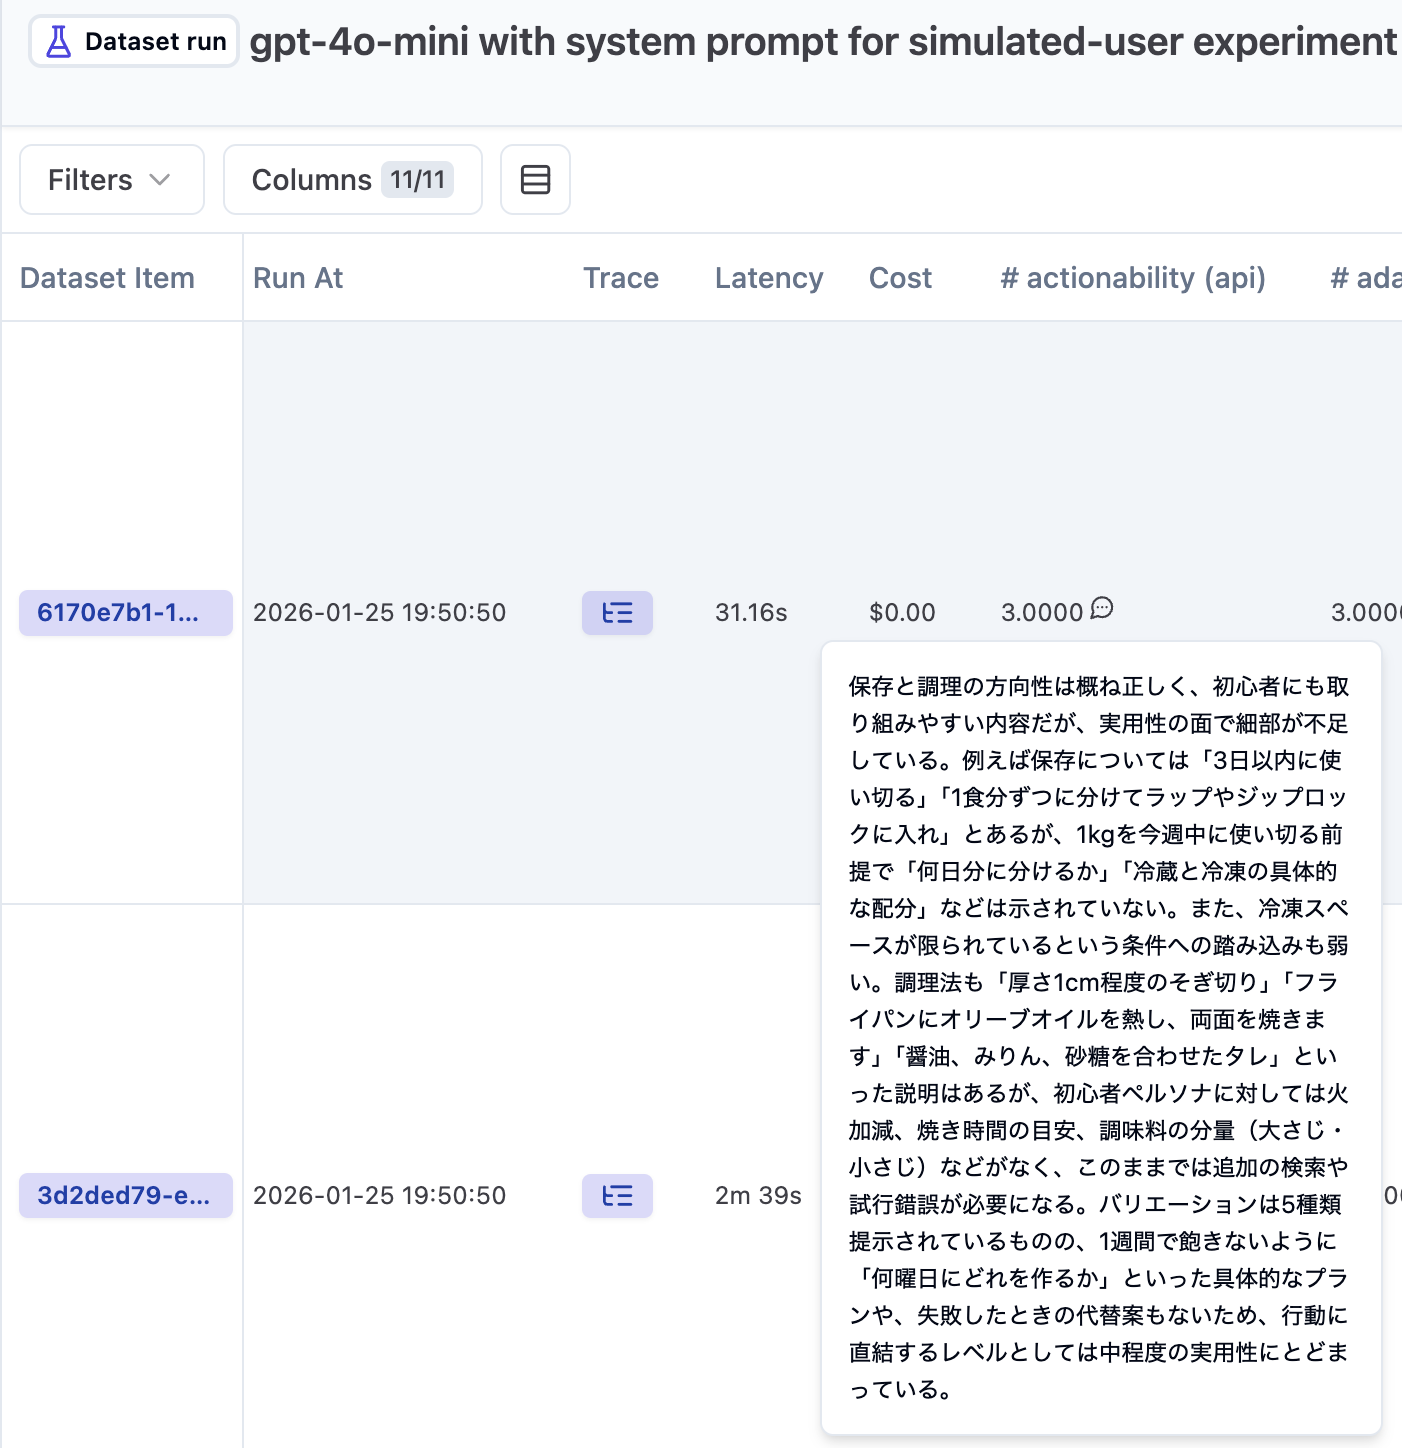This screenshot has width=1402, height=1448.
Task: Click the Dataset Item column header
Action: pos(107,278)
